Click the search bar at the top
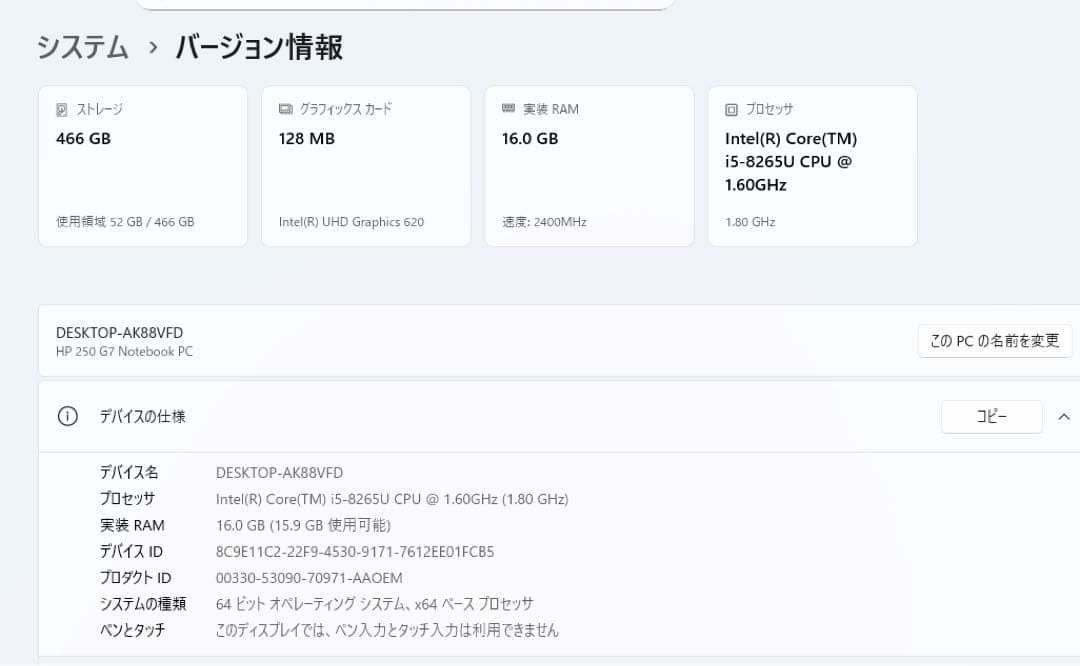Image resolution: width=1080 pixels, height=666 pixels. [405, 5]
